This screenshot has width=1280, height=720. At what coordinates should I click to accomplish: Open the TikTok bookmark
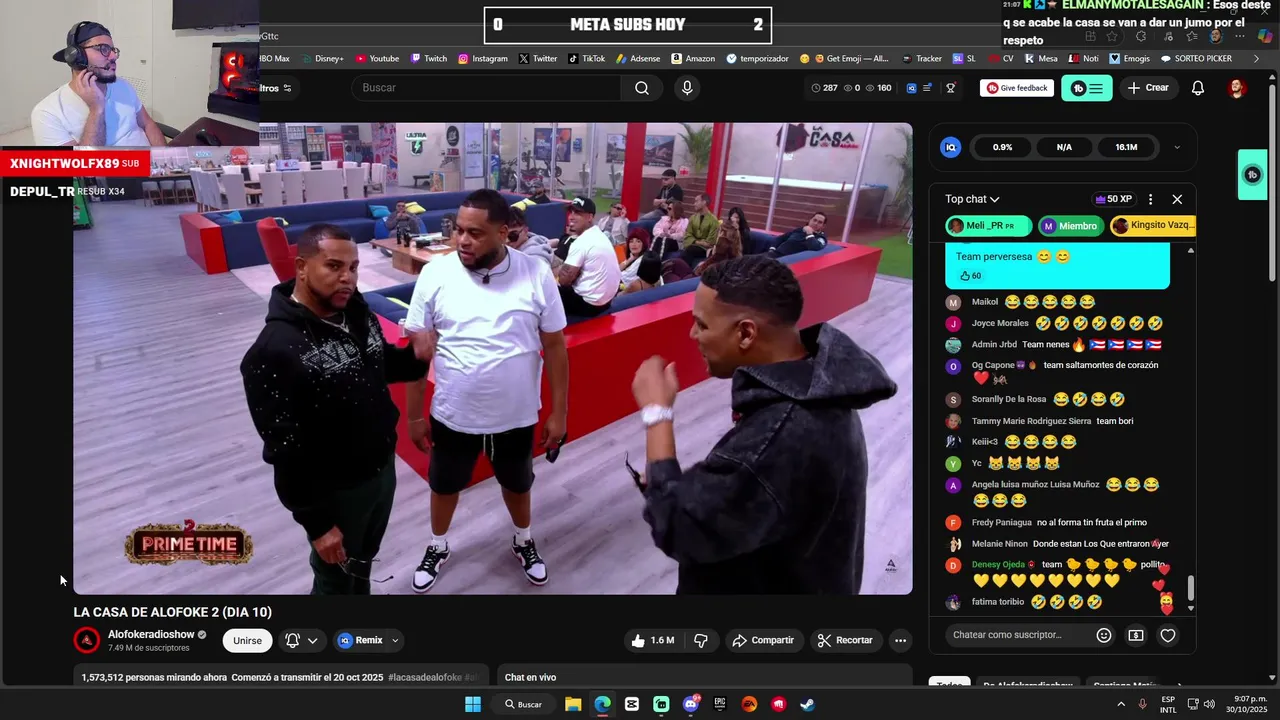pyautogui.click(x=587, y=59)
